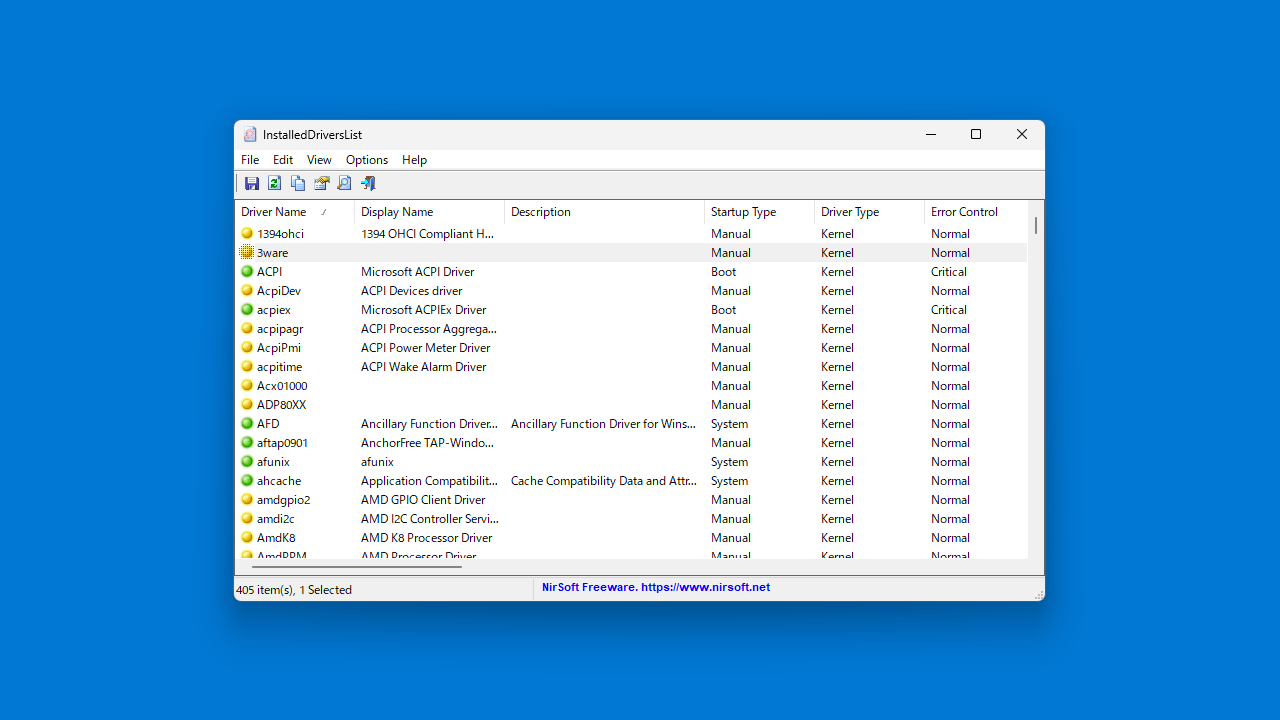Select the 'Acx01000' driver name text
The width and height of the screenshot is (1280, 720).
pyautogui.click(x=282, y=385)
